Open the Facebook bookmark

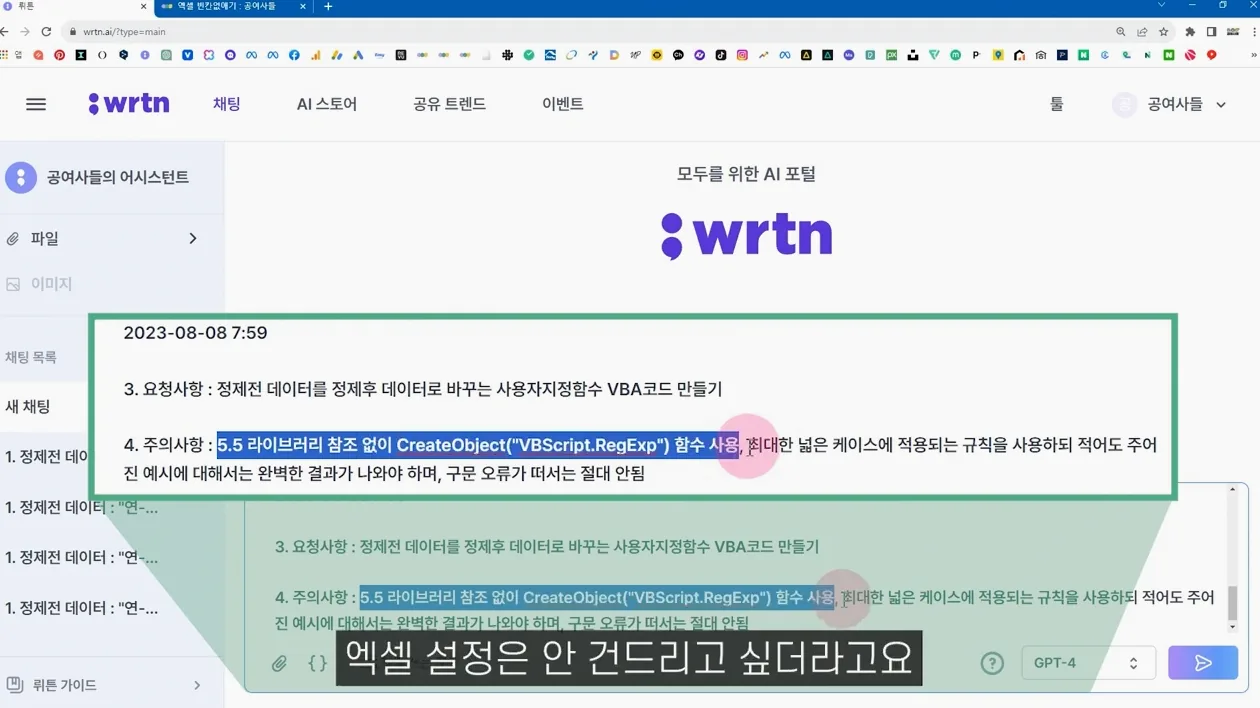(x=294, y=55)
